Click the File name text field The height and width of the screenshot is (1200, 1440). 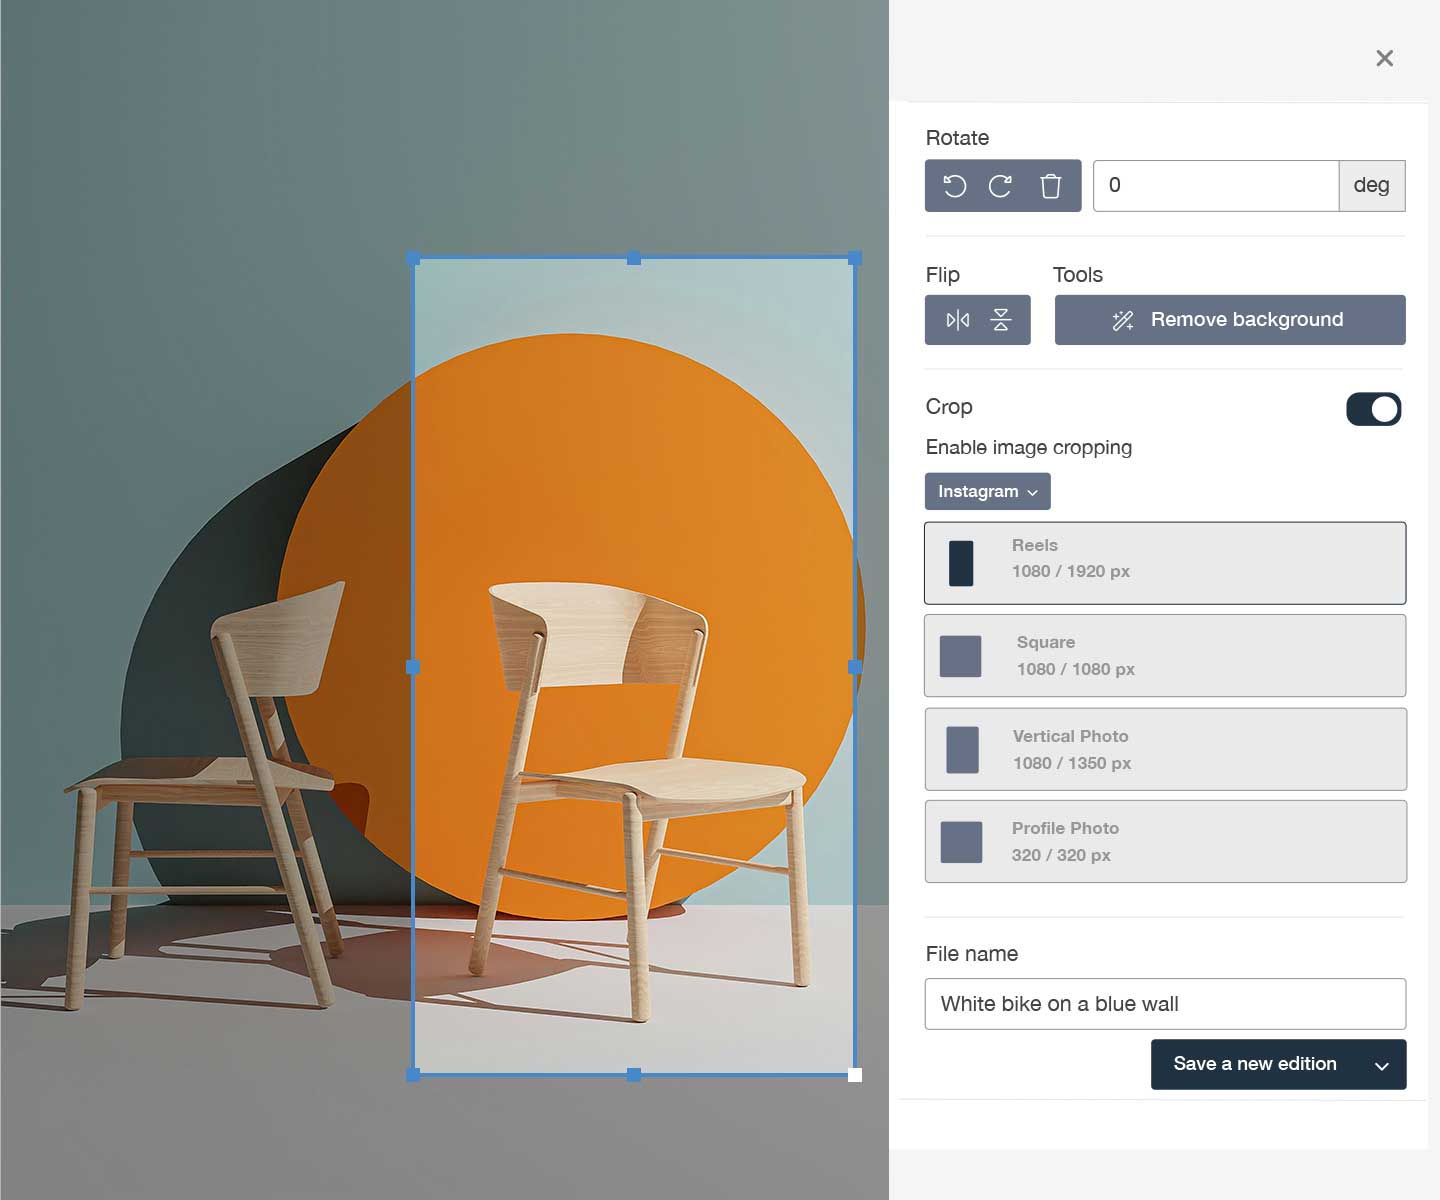pos(1165,1004)
